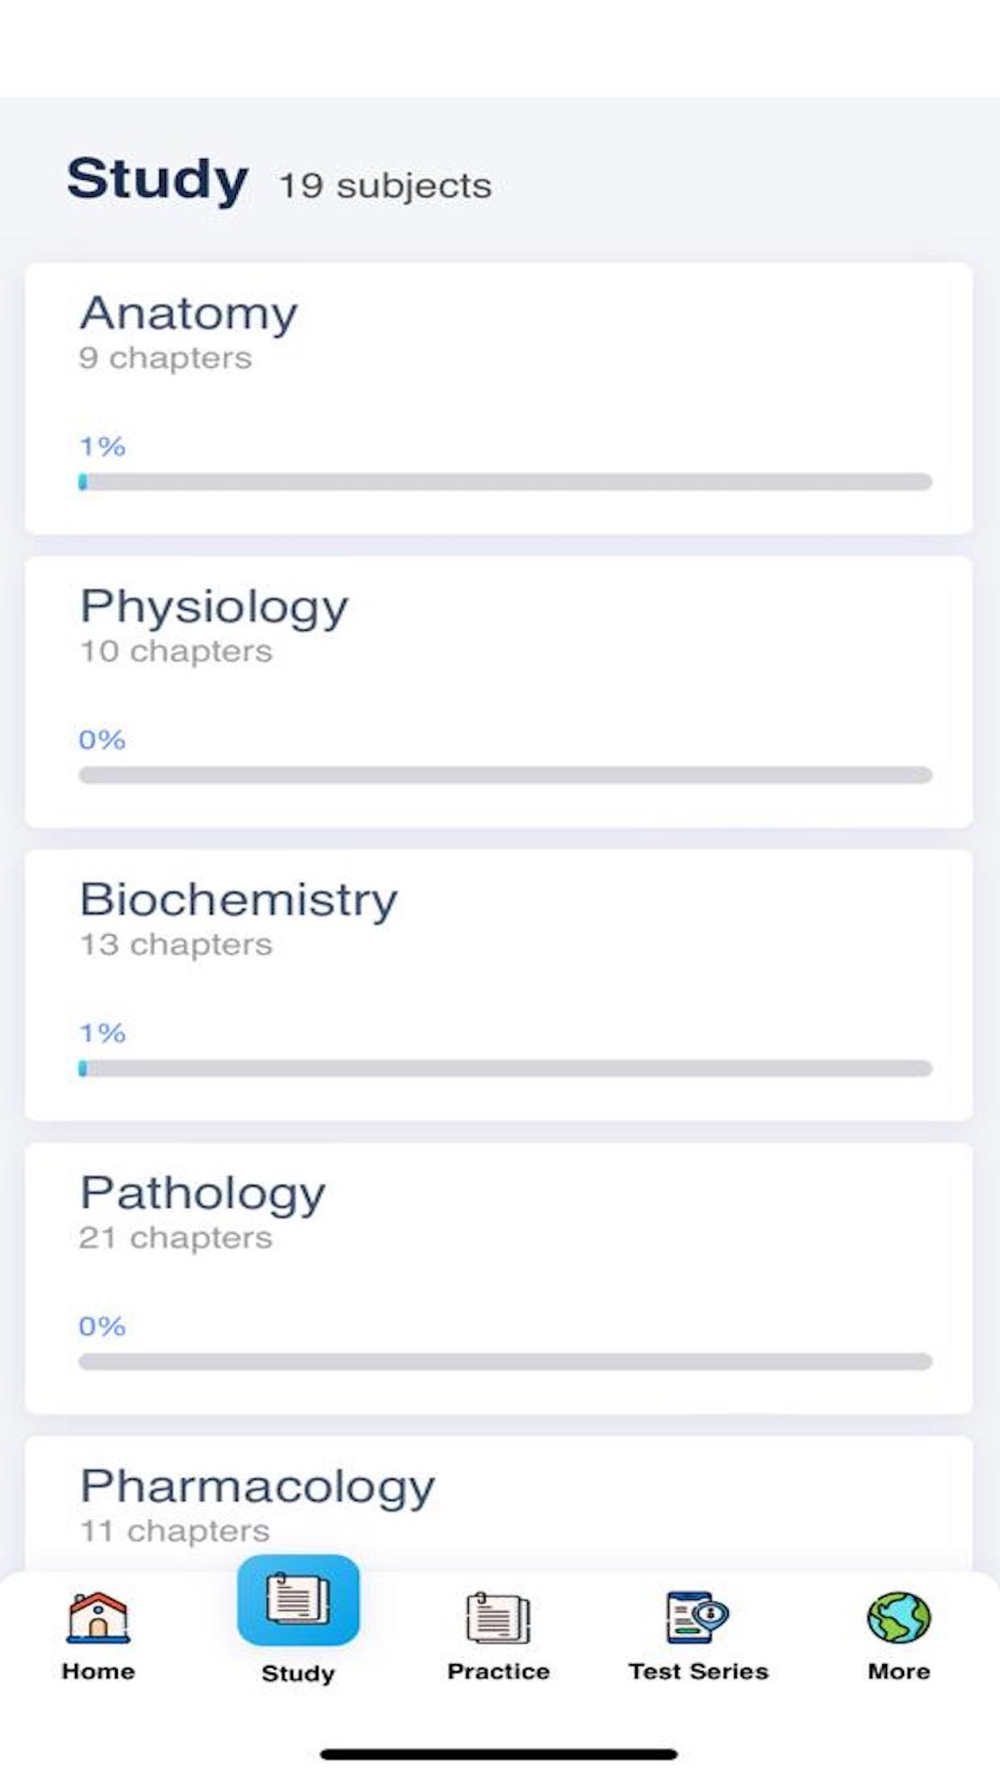This screenshot has width=1000, height=1778.
Task: Click the 19 subjects count label
Action: tap(385, 186)
